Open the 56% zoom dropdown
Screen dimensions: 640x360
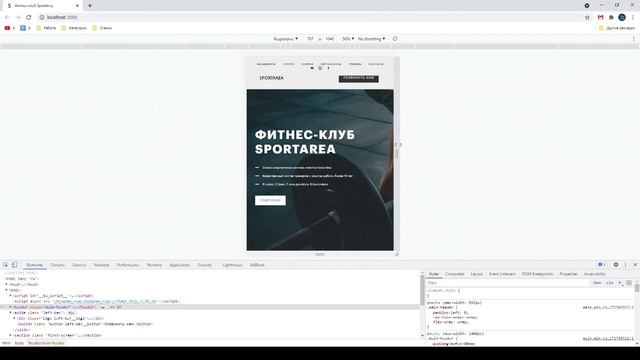(x=348, y=39)
